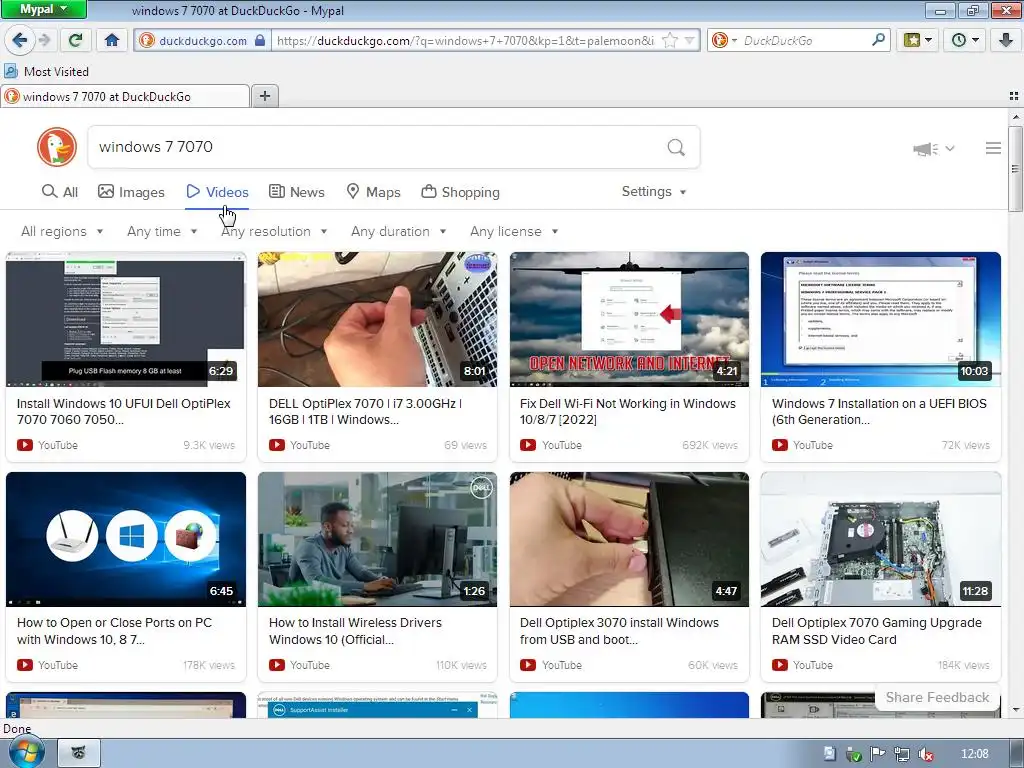Select the 'windows 7 7070 at DuckDuckGo' tab
The width and height of the screenshot is (1024, 768).
125,96
